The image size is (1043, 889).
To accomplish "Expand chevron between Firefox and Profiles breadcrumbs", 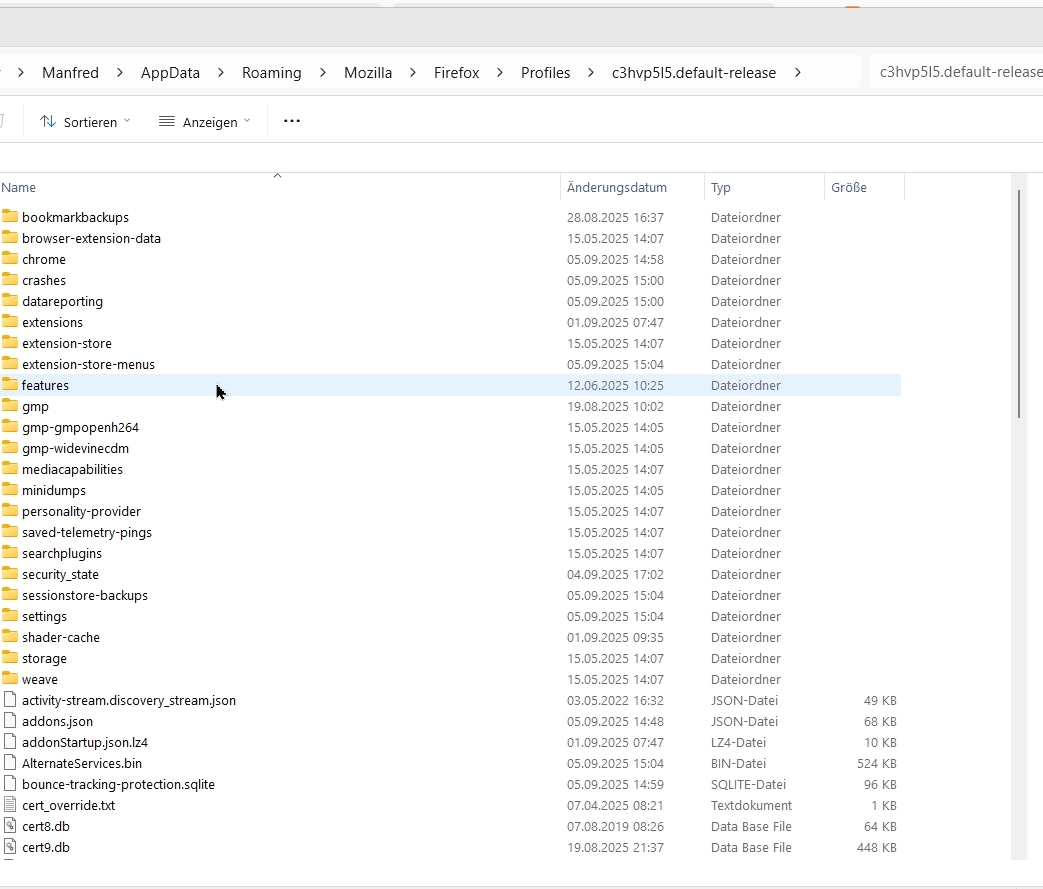I will point(500,73).
